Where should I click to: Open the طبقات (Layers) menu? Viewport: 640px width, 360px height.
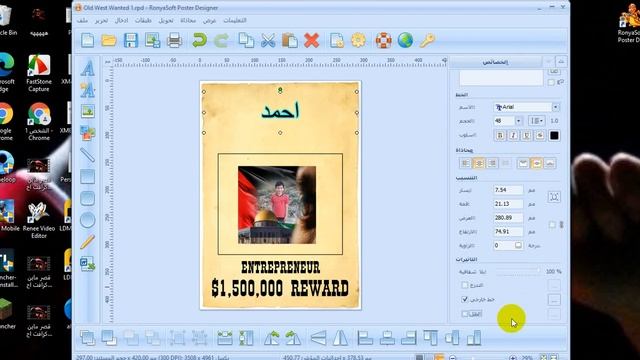(x=143, y=20)
